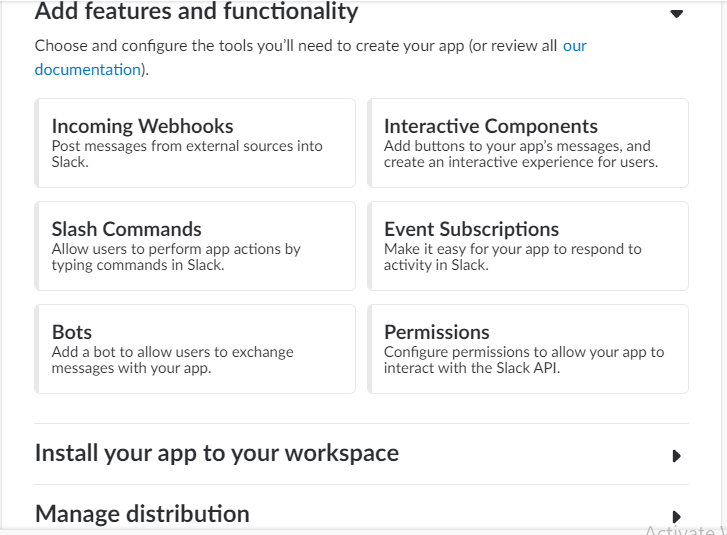The height and width of the screenshot is (535, 727).
Task: Choose the Event Subscriptions card
Action: (x=528, y=246)
